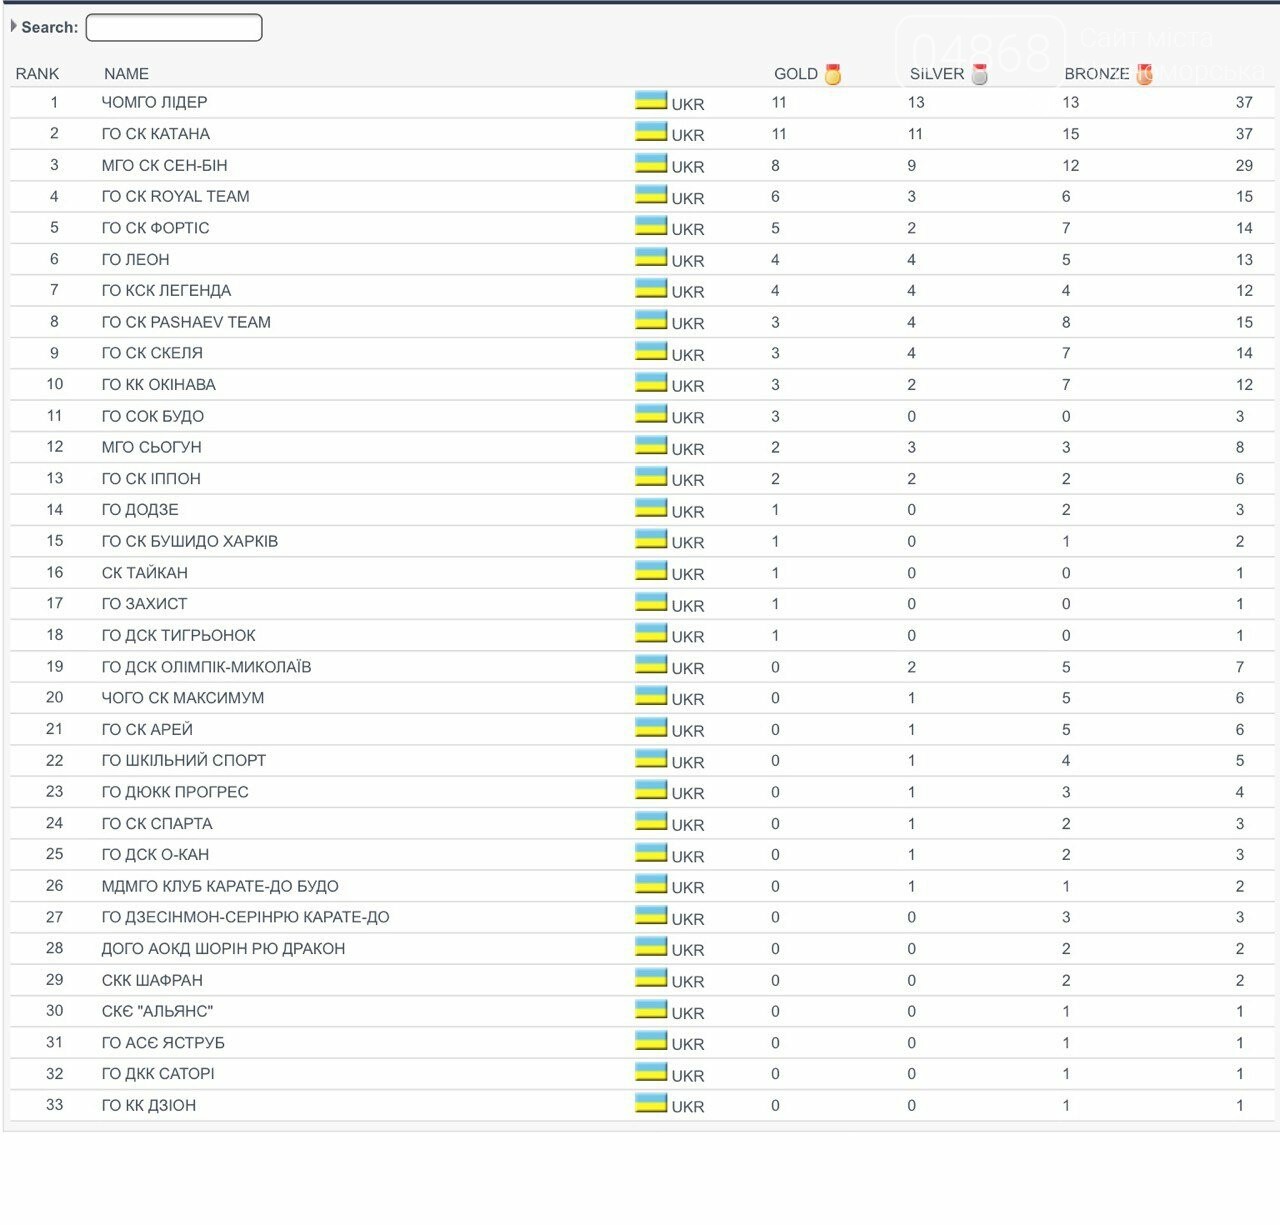This screenshot has height=1225, width=1280.
Task: Click the Ukraine flag for ГО ДЮКК ПРОГРЕС
Action: [651, 789]
